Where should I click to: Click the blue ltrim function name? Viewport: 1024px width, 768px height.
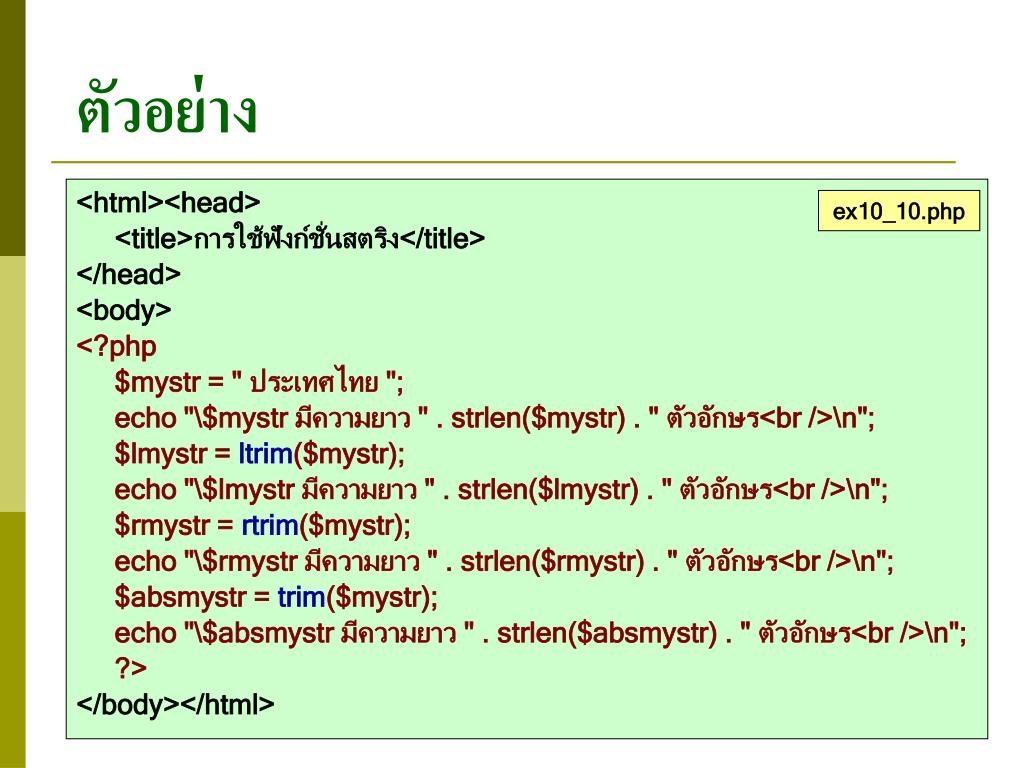266,454
